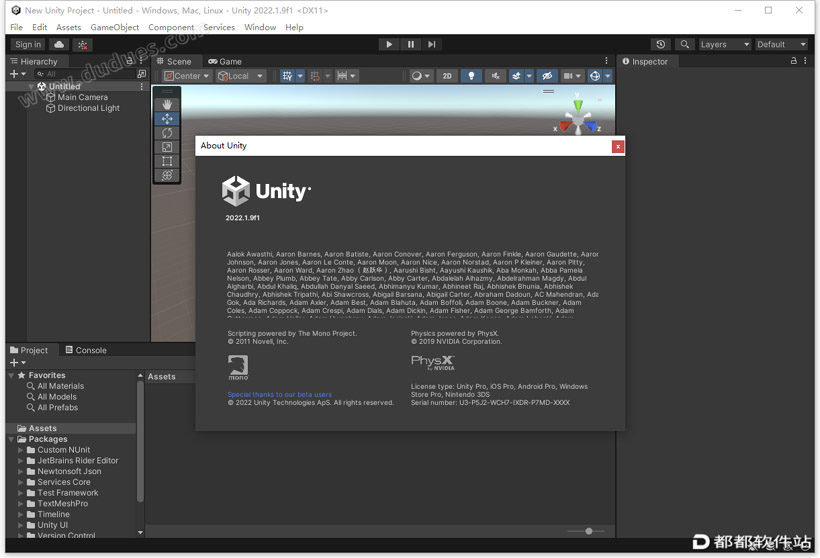Screen dimensions: 820x558
Task: Open the Local rotation dropdown
Action: click(241, 76)
